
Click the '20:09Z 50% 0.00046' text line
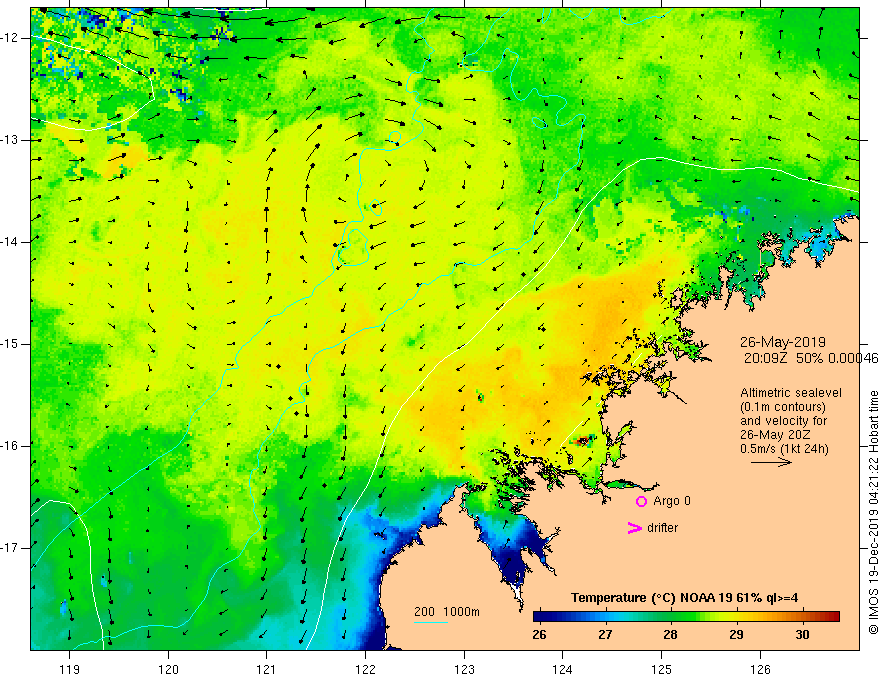point(811,358)
